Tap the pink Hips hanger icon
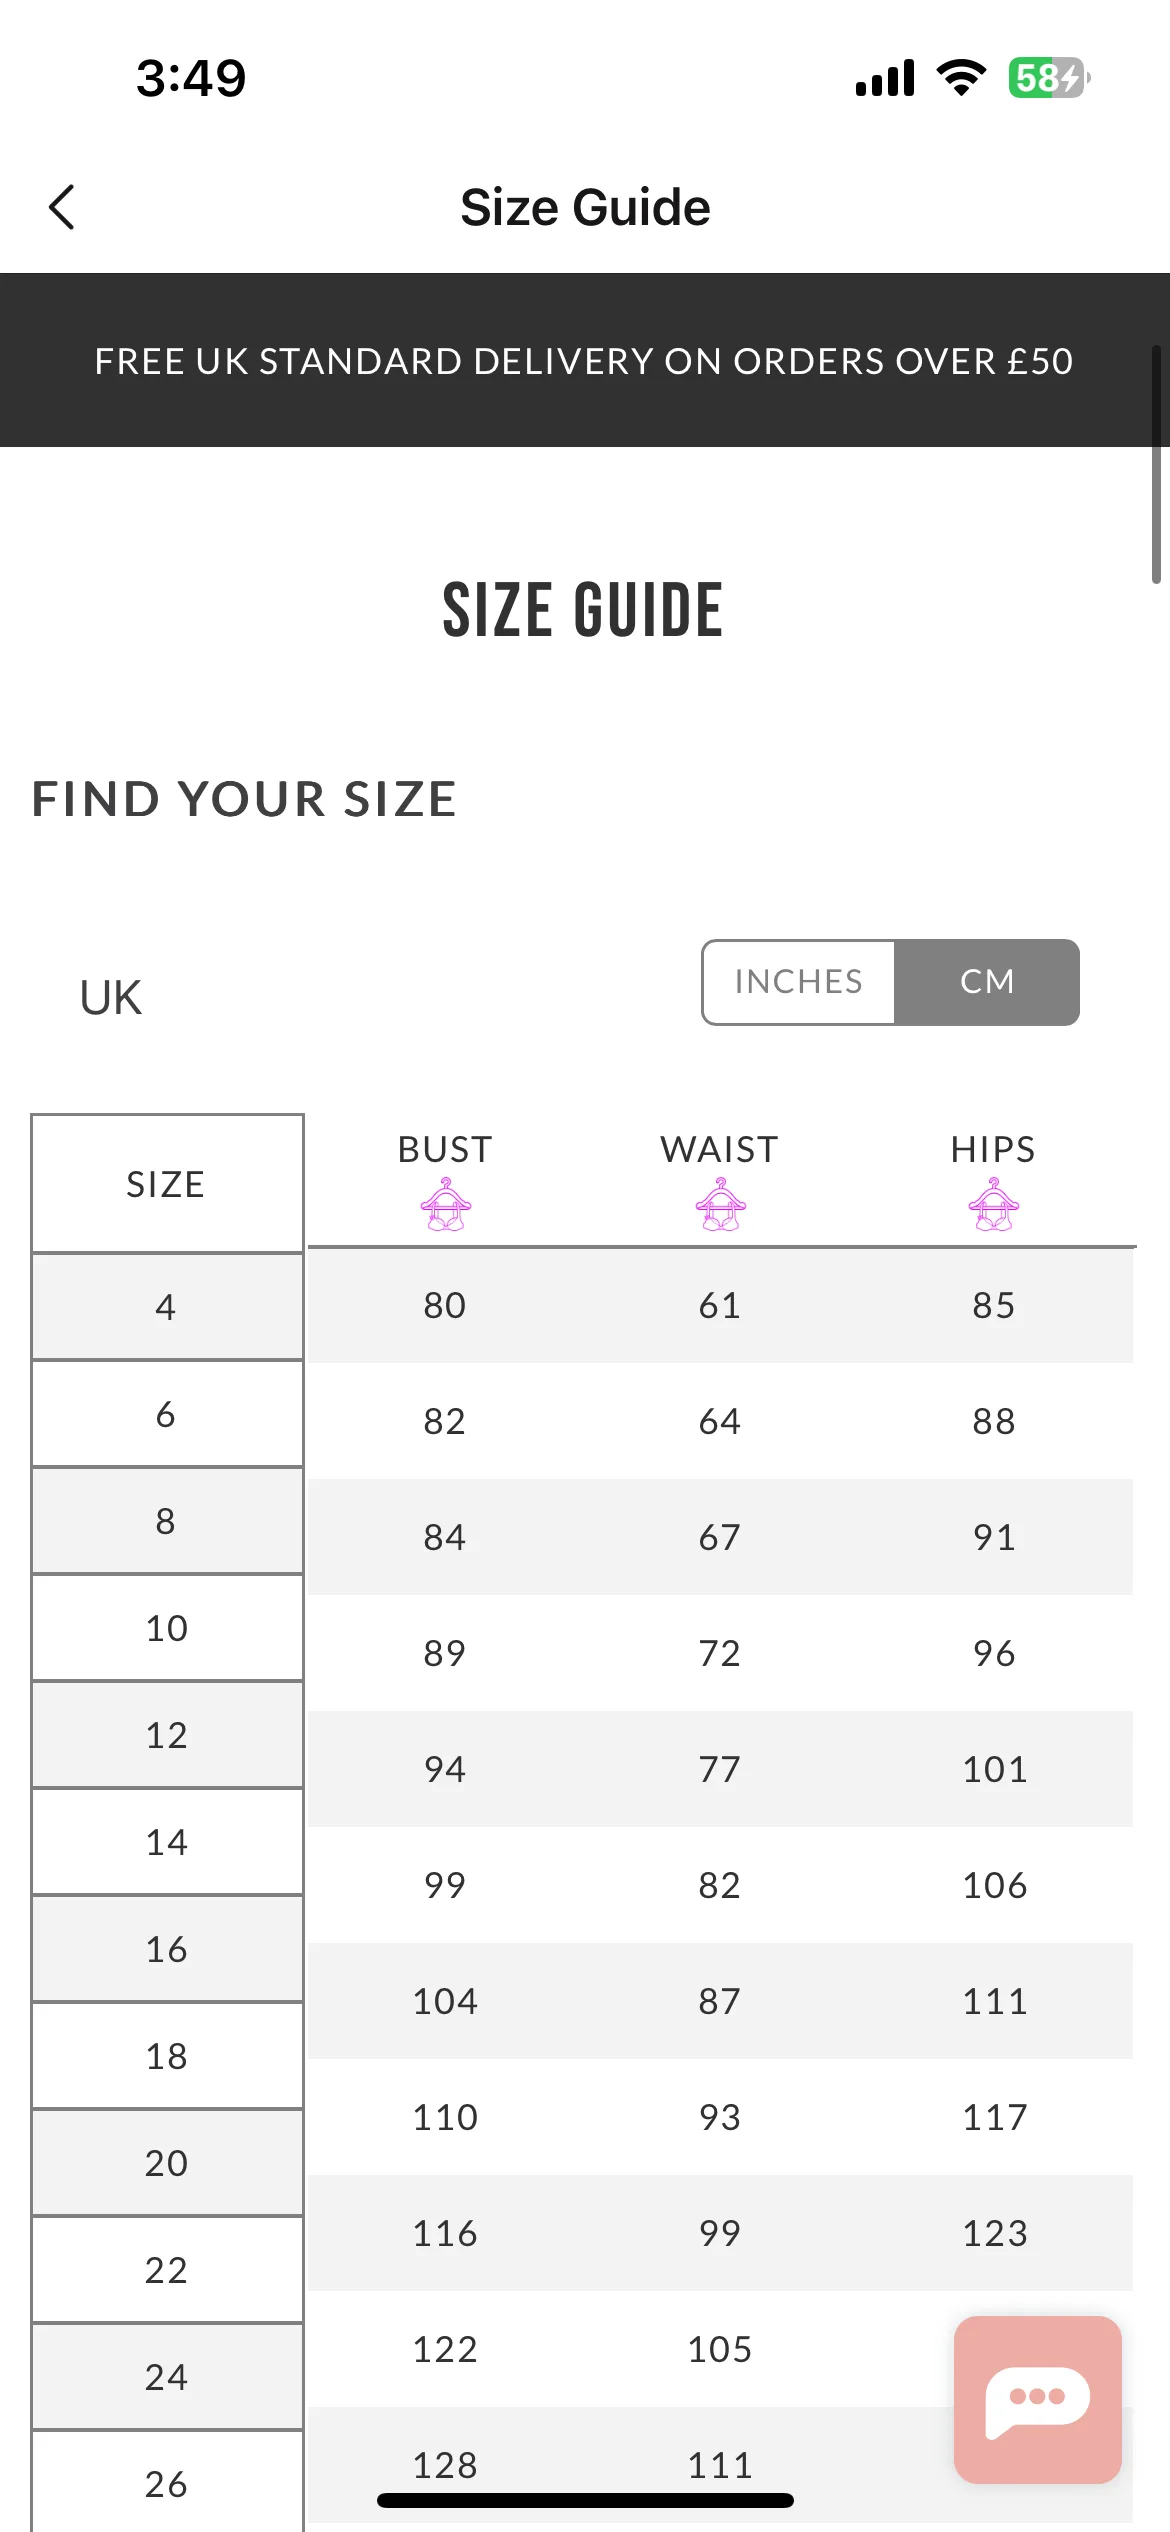1170x2532 pixels. coord(994,1204)
